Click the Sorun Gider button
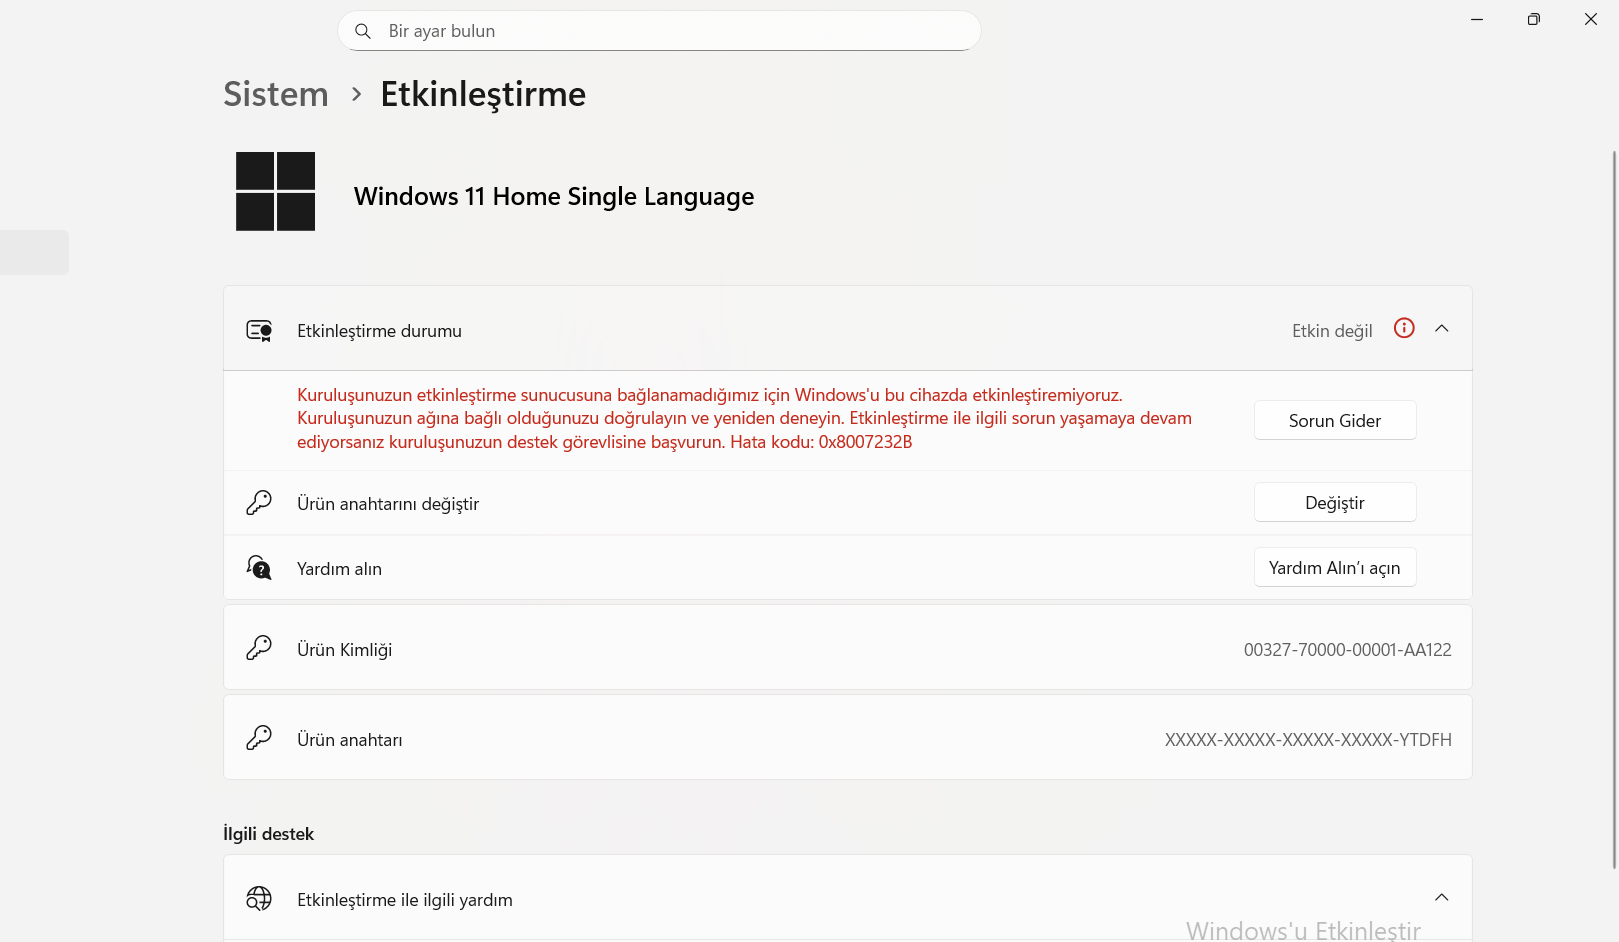 tap(1335, 420)
